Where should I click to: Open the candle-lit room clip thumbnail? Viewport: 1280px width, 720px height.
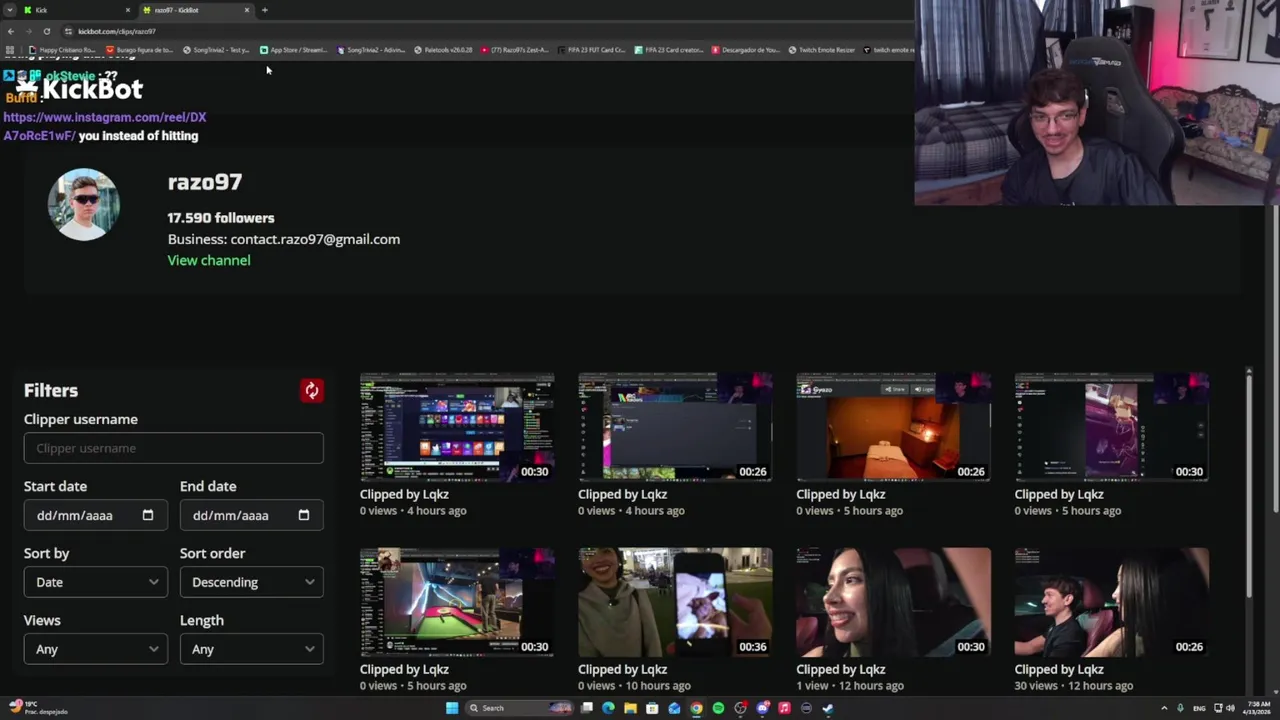[893, 427]
